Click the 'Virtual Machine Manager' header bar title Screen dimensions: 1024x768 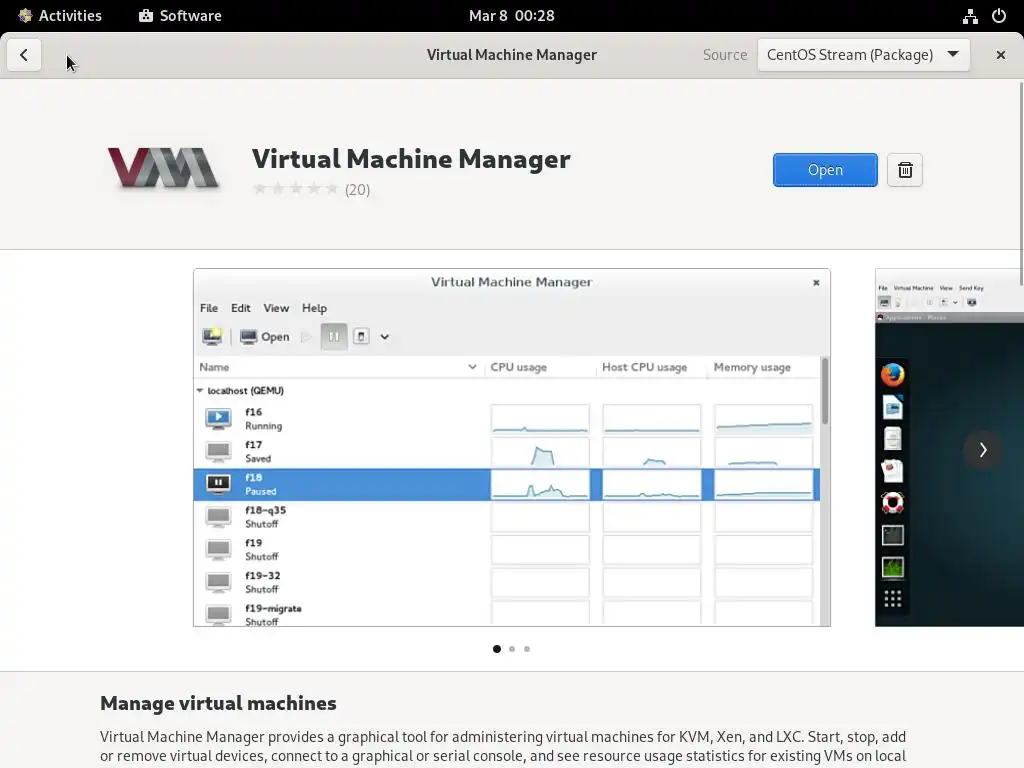511,55
